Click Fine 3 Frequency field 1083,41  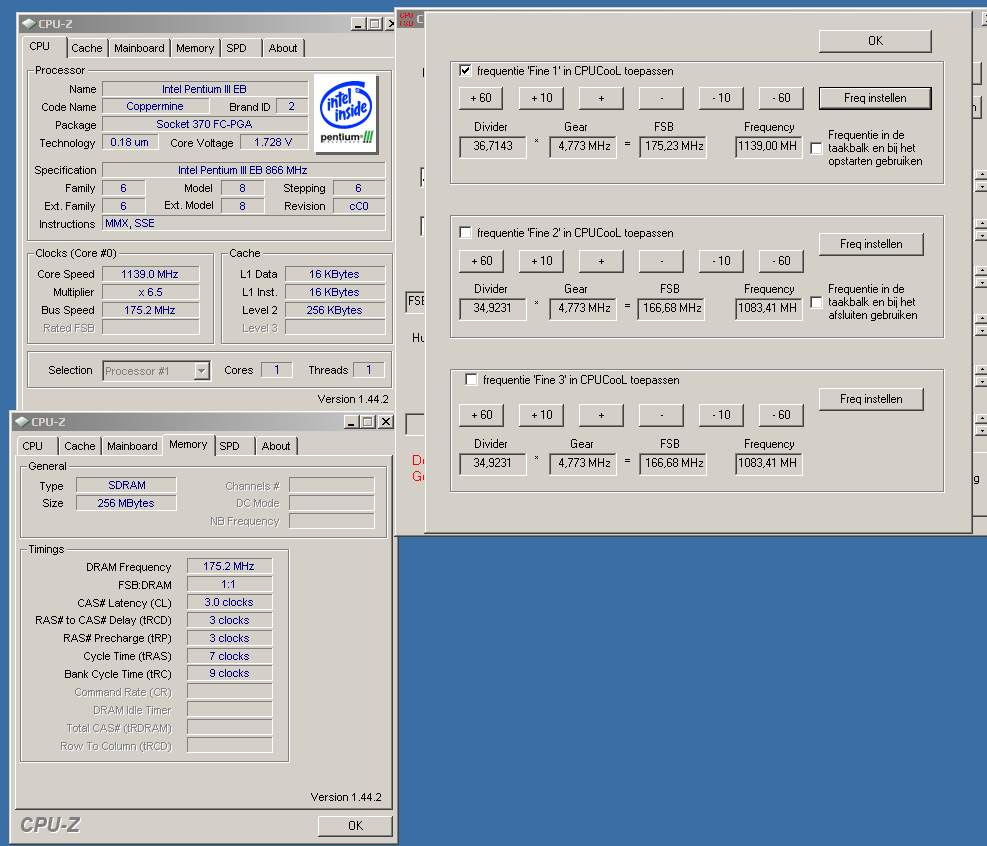pos(769,464)
